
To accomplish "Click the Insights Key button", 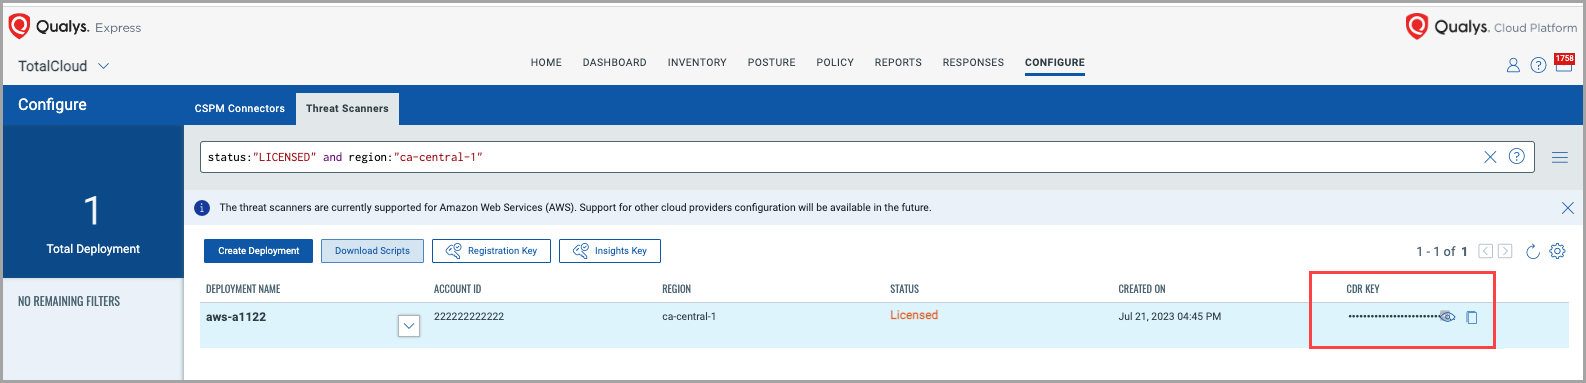I will click(610, 251).
